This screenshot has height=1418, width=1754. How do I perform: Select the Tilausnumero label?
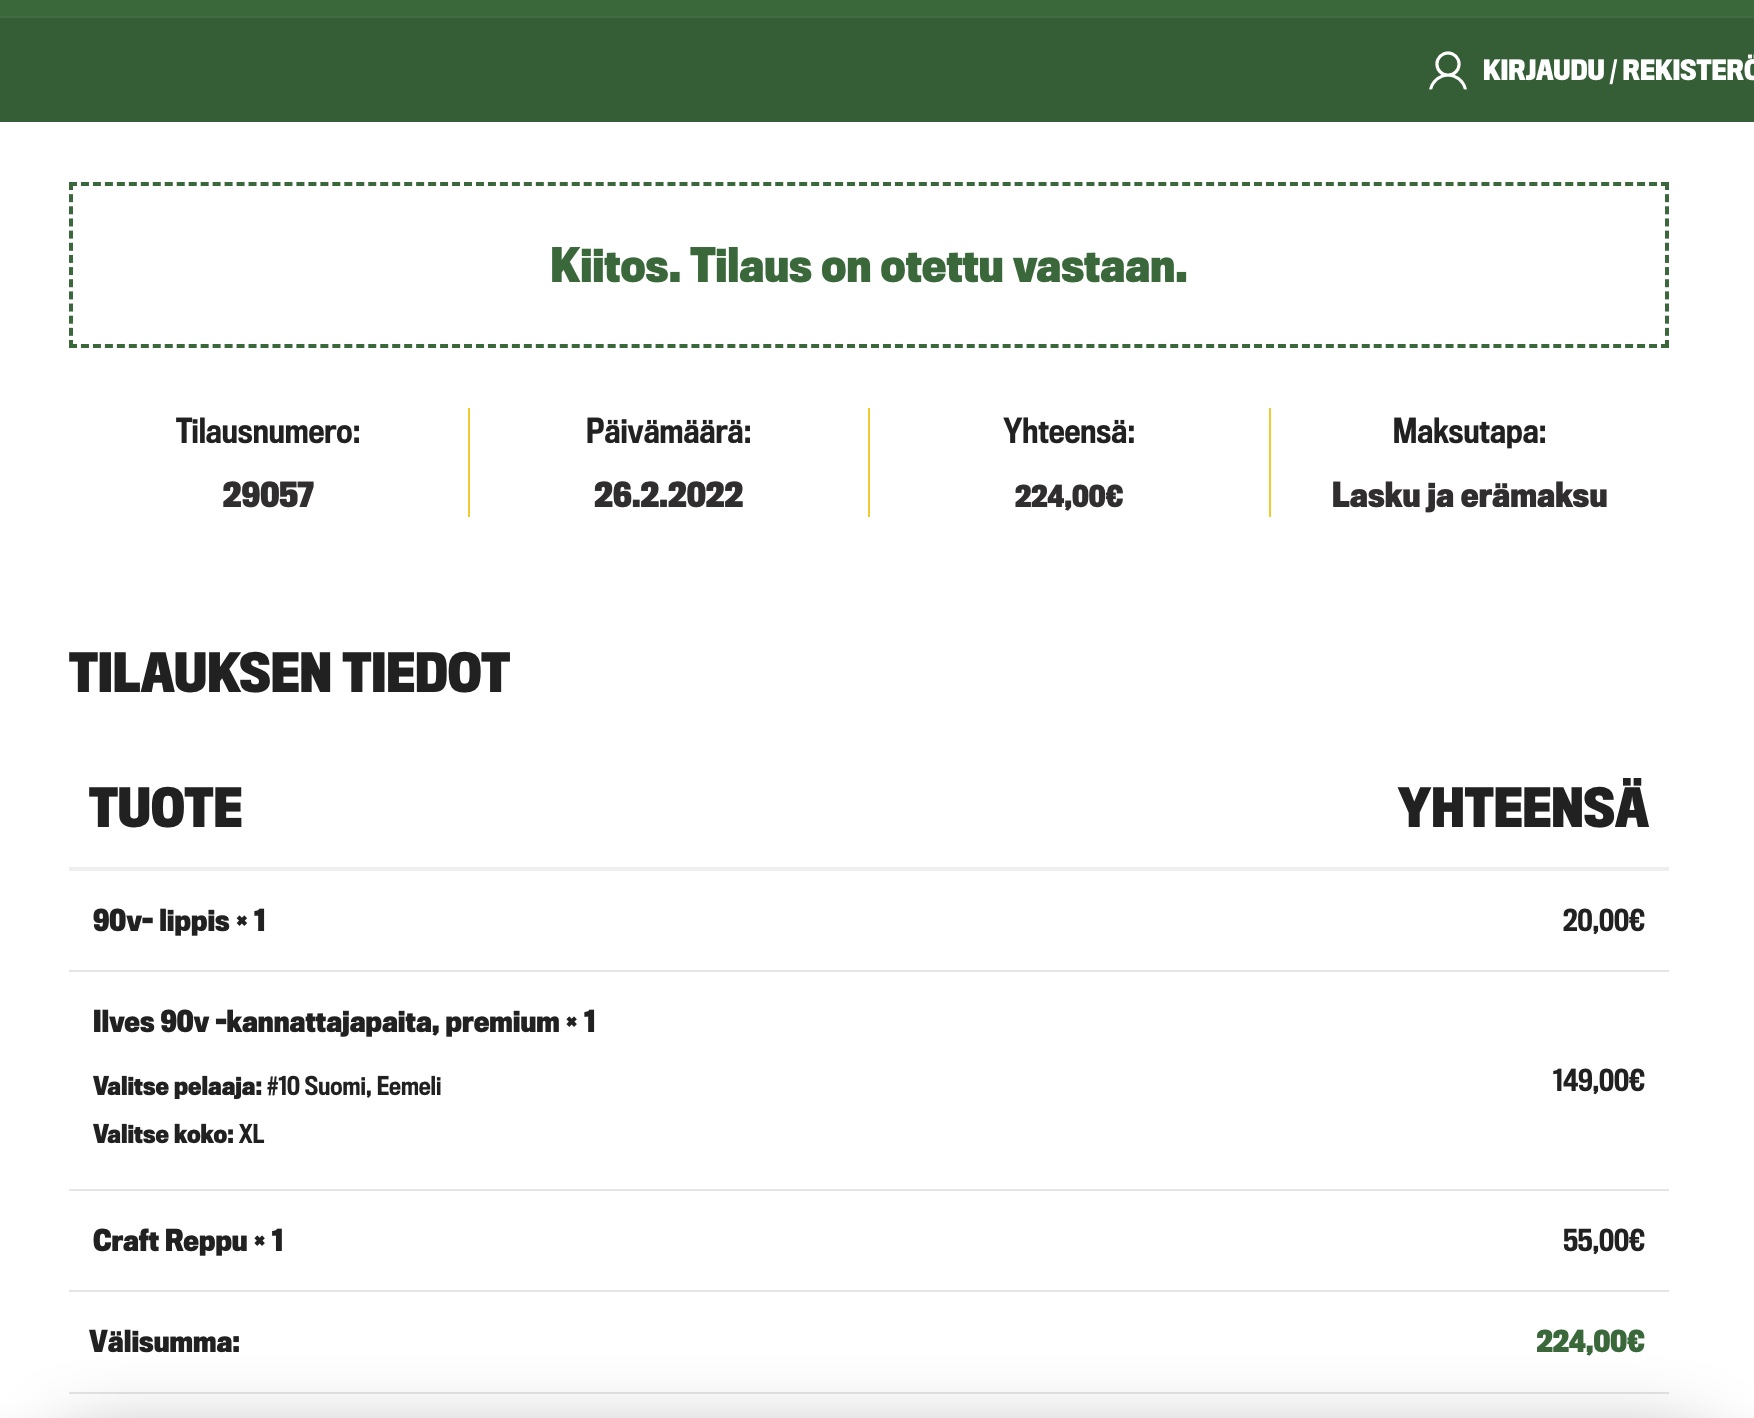[x=268, y=432]
